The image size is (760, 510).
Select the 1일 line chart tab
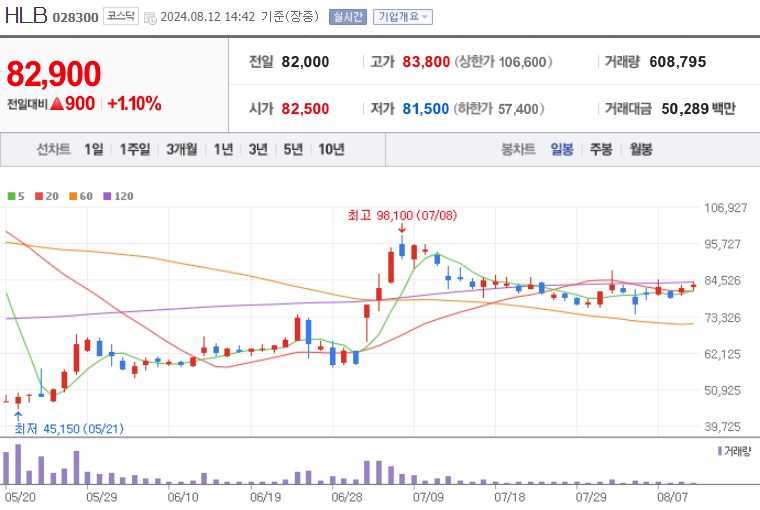[94, 149]
